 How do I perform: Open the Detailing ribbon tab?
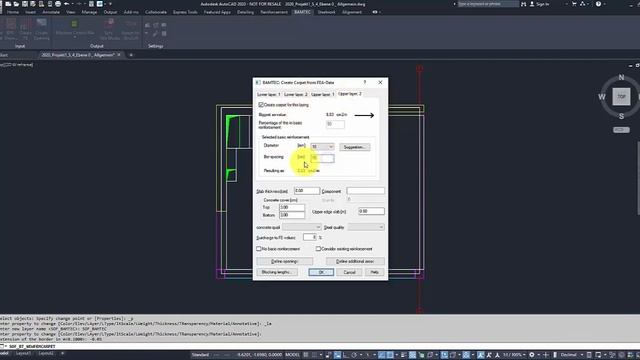(x=245, y=12)
